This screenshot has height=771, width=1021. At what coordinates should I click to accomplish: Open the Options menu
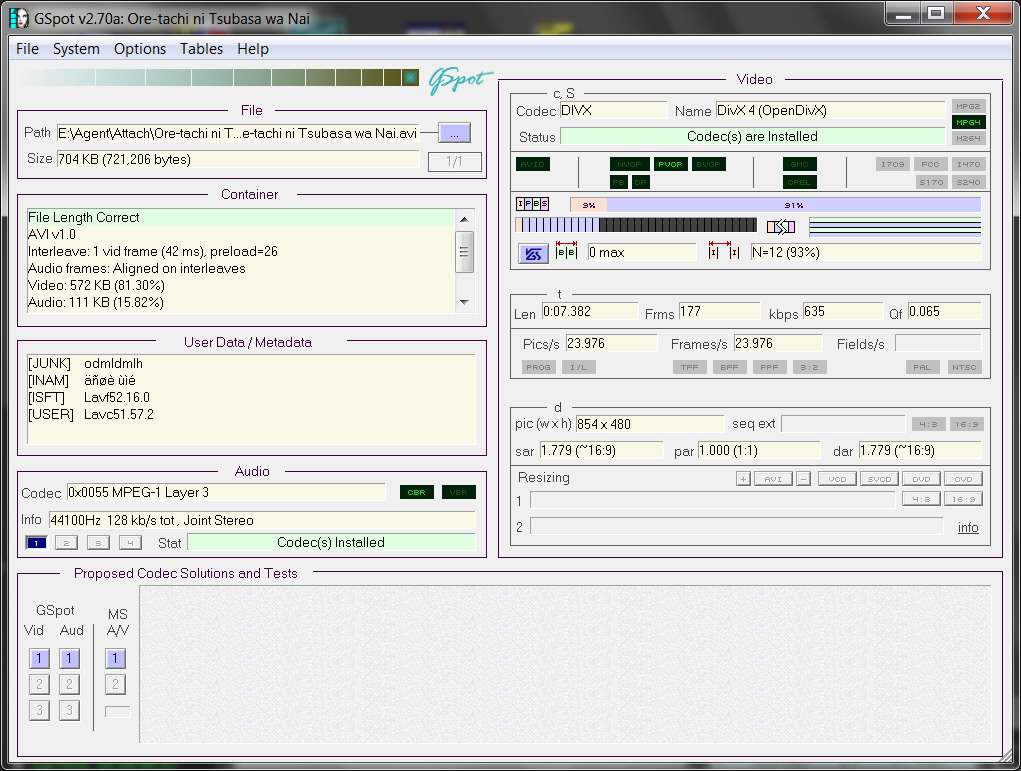(x=140, y=49)
